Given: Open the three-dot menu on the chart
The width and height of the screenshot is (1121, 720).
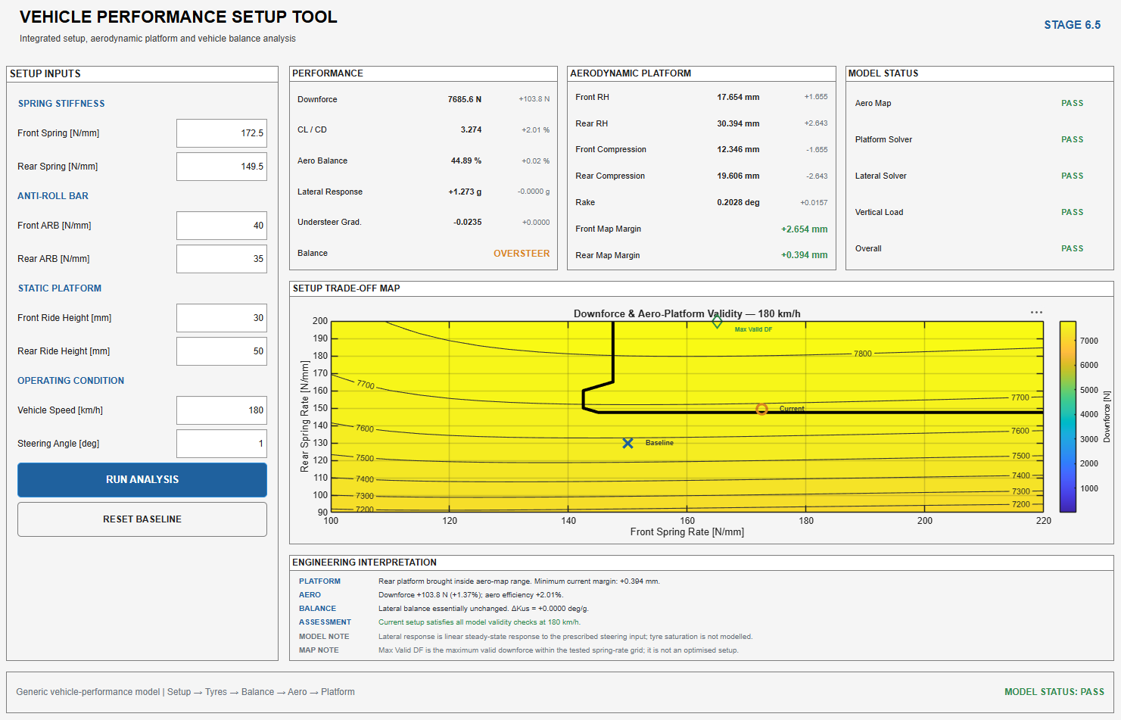Looking at the screenshot, I should pos(1036,312).
